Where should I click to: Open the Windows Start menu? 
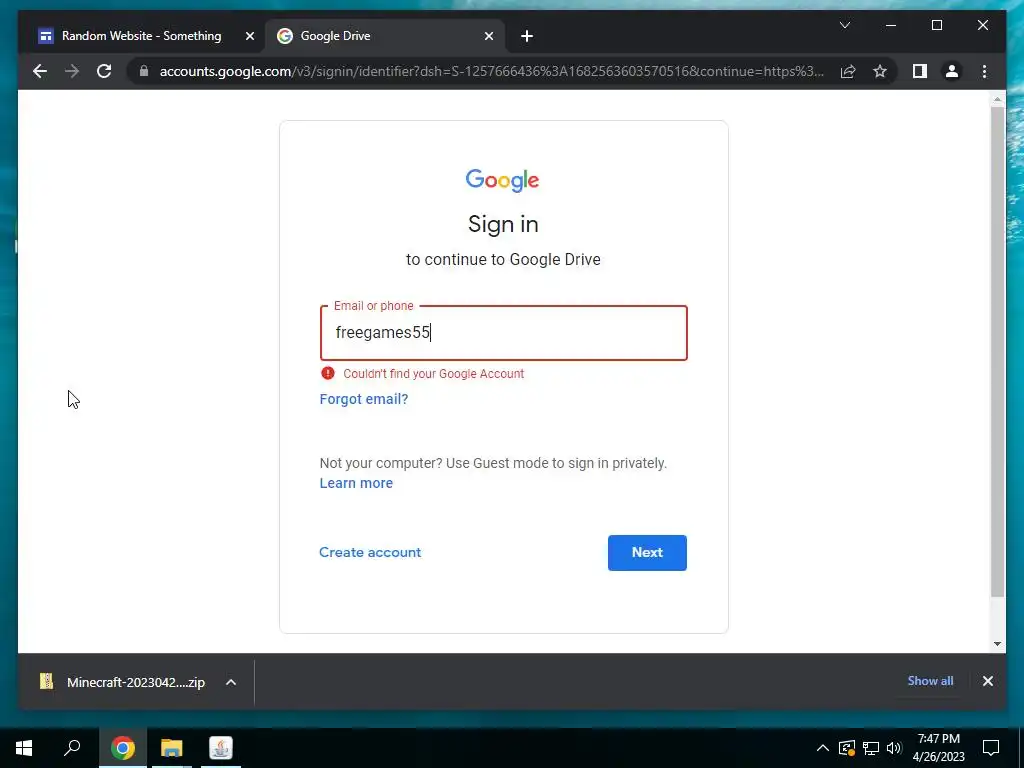pyautogui.click(x=24, y=748)
